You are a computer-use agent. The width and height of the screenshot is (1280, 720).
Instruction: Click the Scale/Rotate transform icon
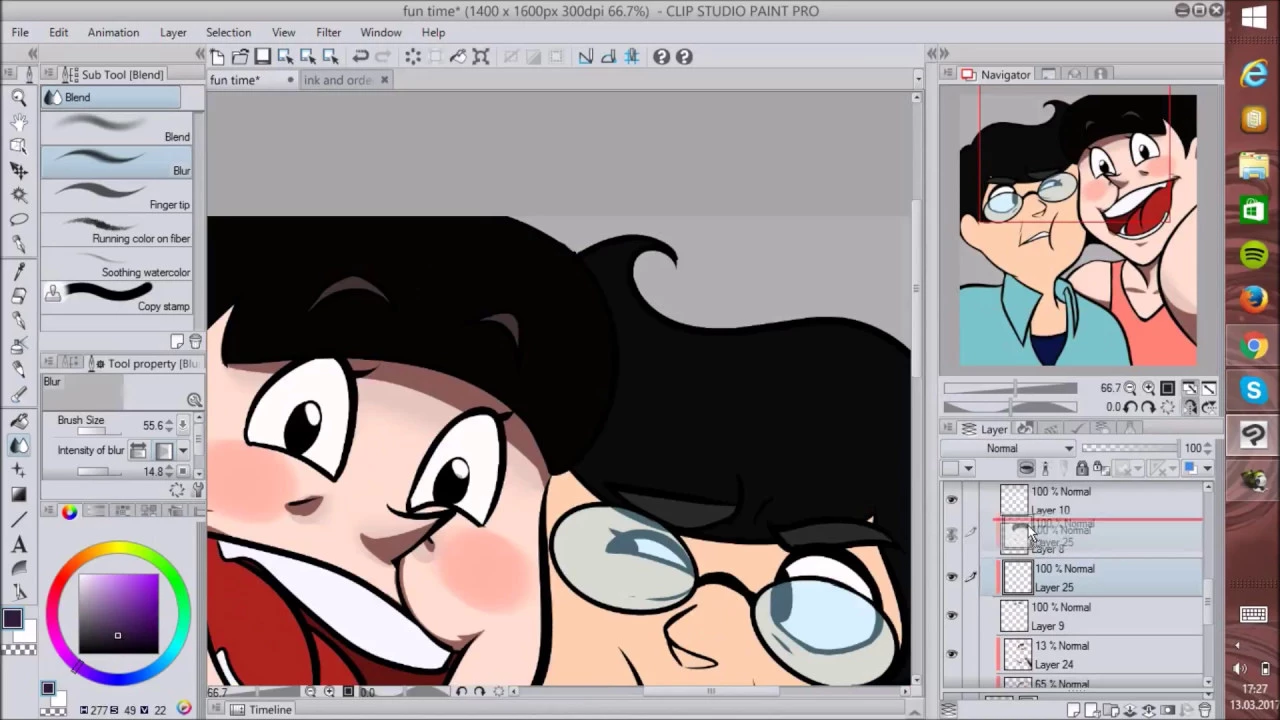(481, 57)
